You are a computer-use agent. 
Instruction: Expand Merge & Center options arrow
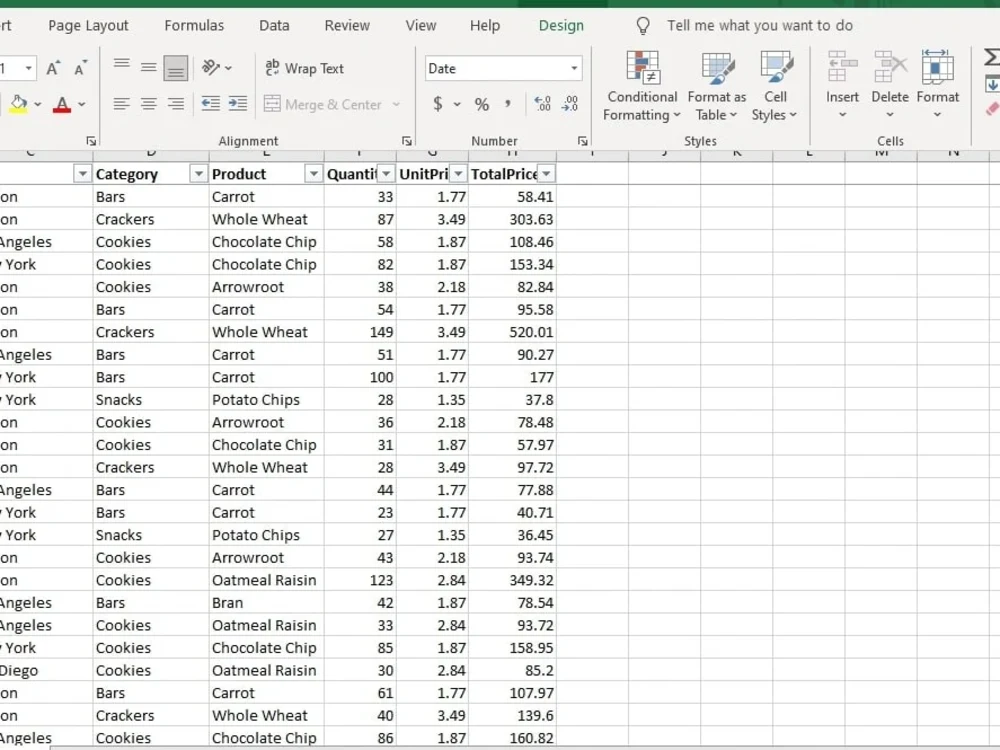click(x=396, y=104)
